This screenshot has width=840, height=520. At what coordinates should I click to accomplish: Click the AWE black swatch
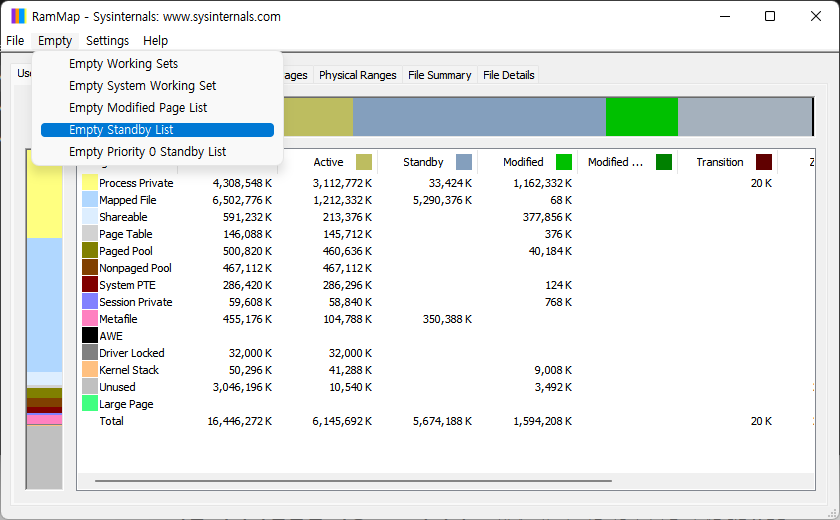point(89,336)
